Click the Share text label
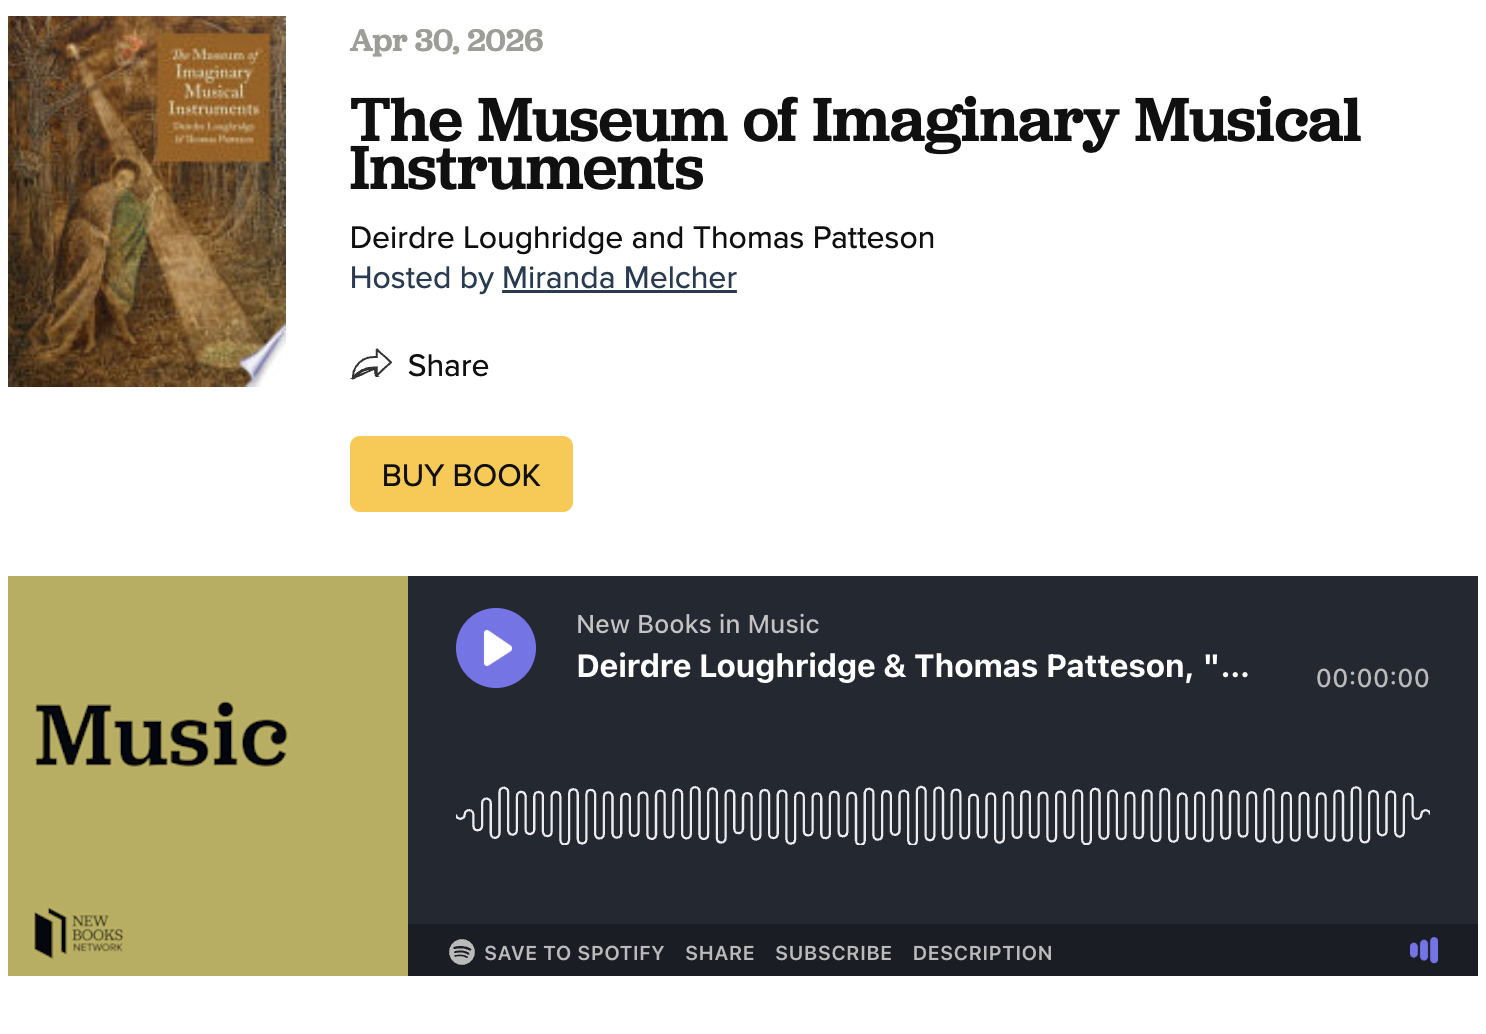Screen dimensions: 1486x1034 point(448,366)
